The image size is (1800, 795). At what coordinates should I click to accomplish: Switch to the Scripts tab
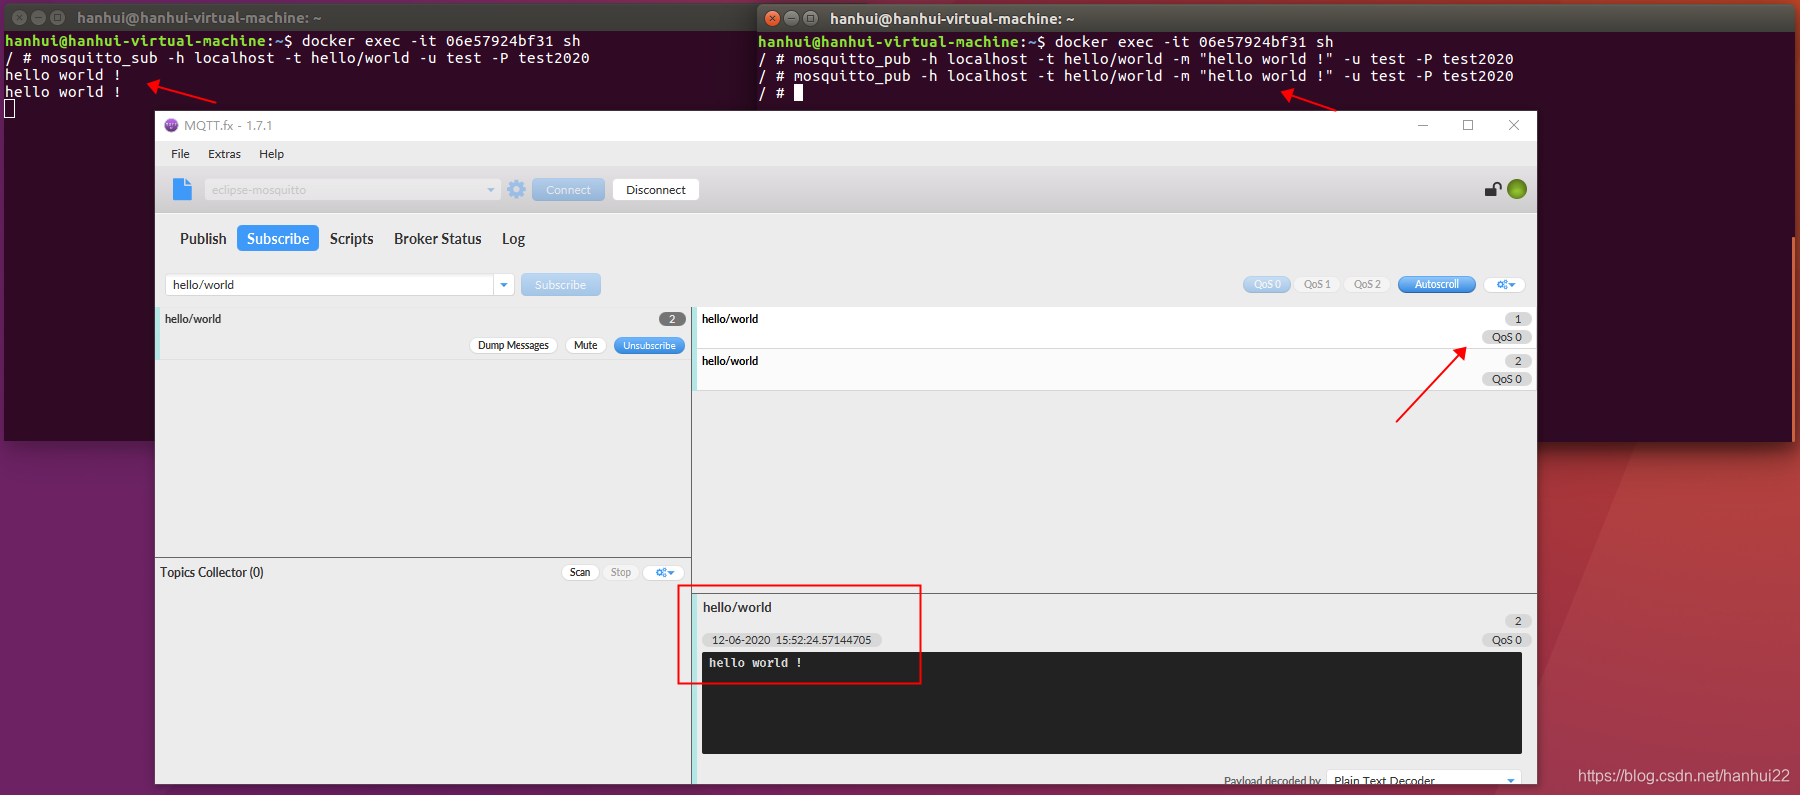pyautogui.click(x=351, y=239)
